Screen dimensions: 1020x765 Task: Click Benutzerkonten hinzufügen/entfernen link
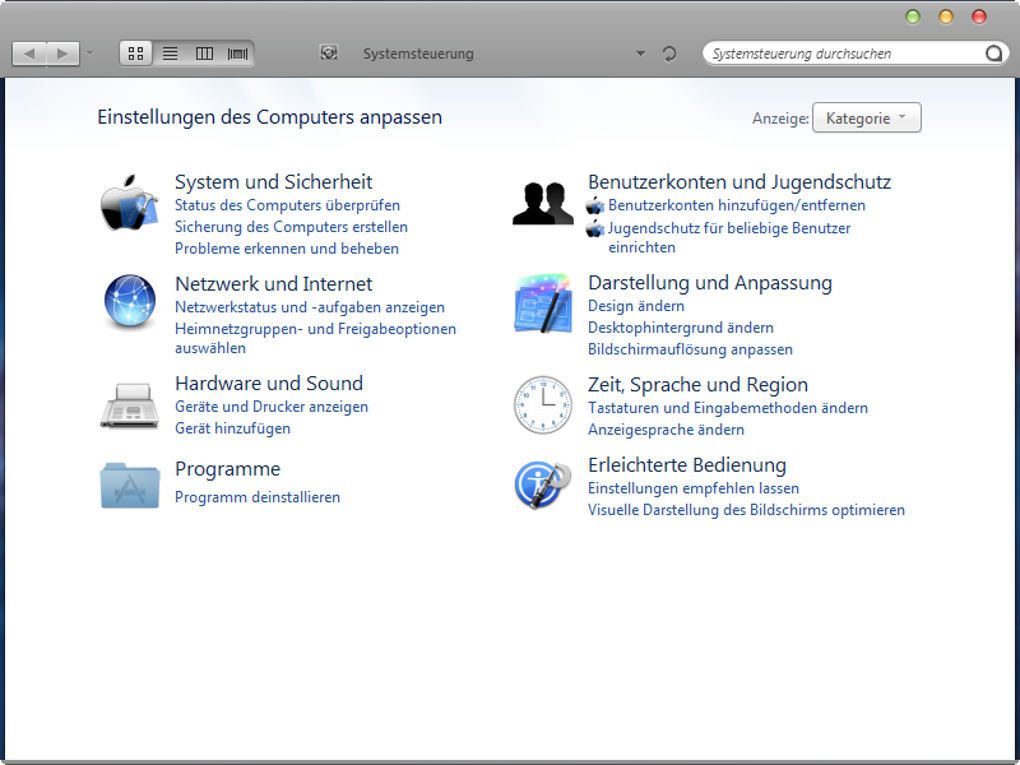click(737, 205)
